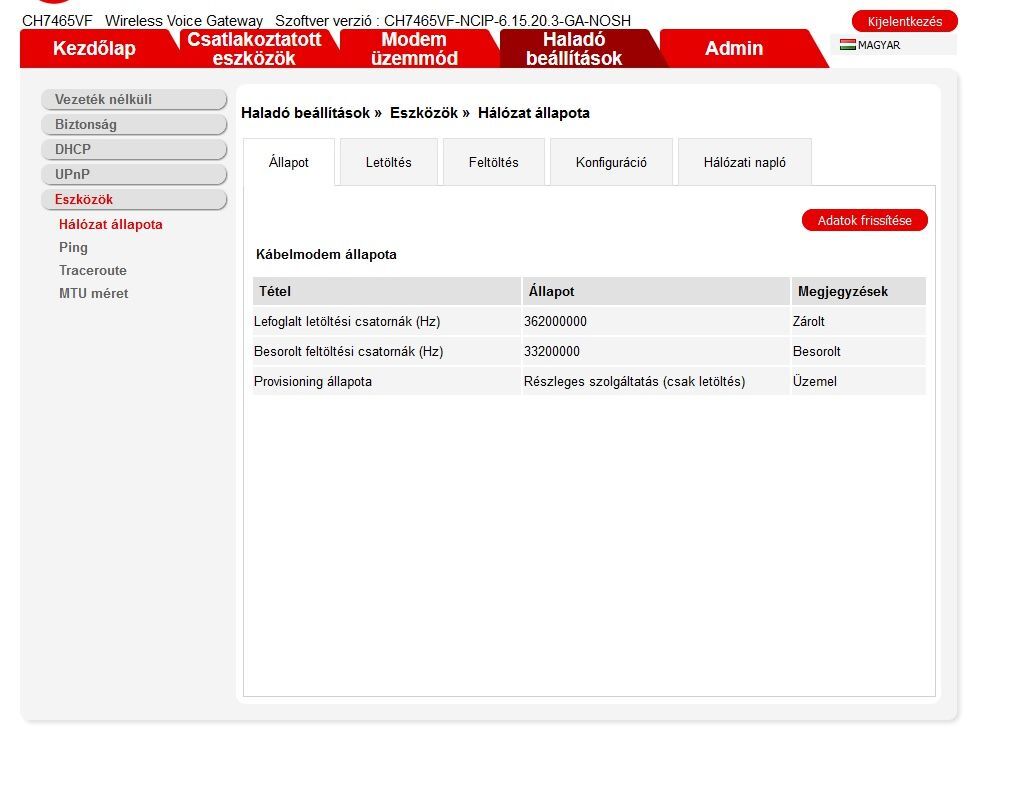Viewport: 1010px width, 794px height.
Task: Open the Hálózati napló sub-tab
Action: pos(745,162)
